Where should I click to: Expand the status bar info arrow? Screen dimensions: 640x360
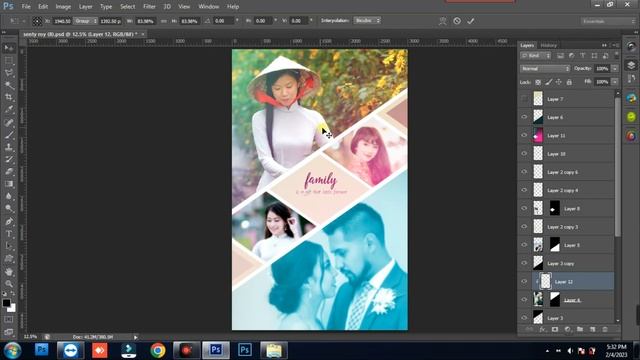136,337
